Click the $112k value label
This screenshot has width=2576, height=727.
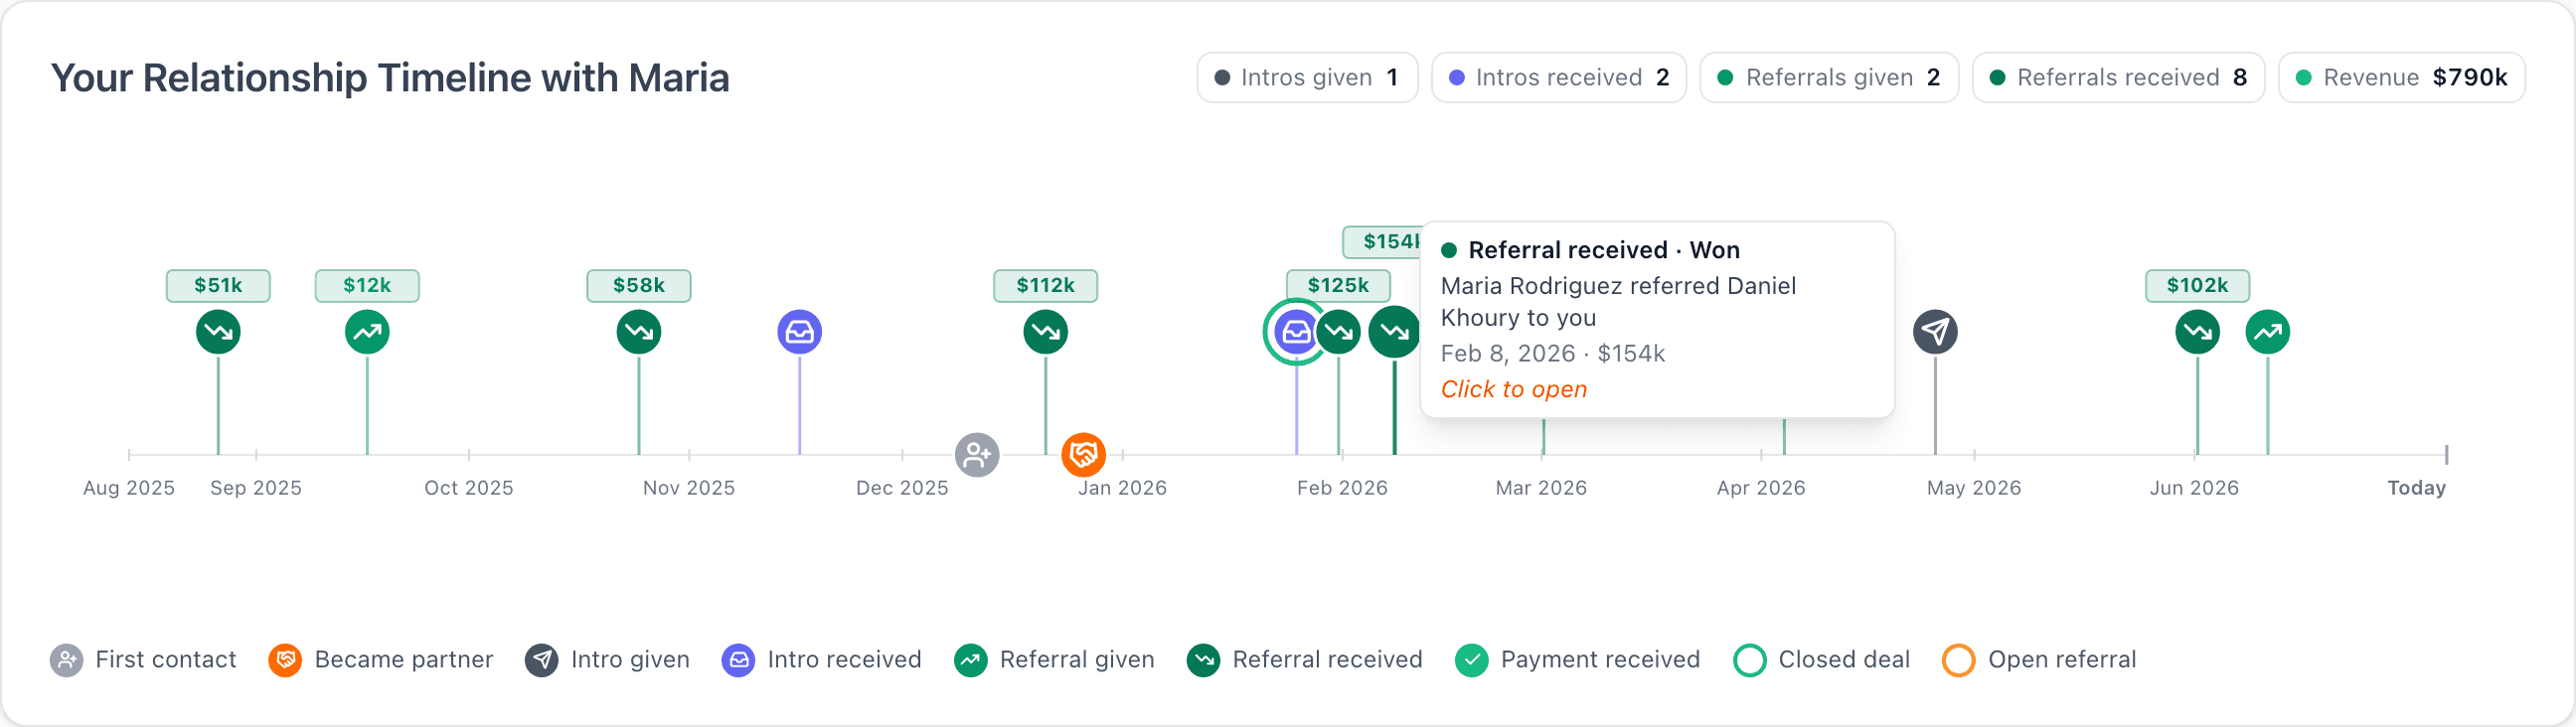click(x=1046, y=286)
